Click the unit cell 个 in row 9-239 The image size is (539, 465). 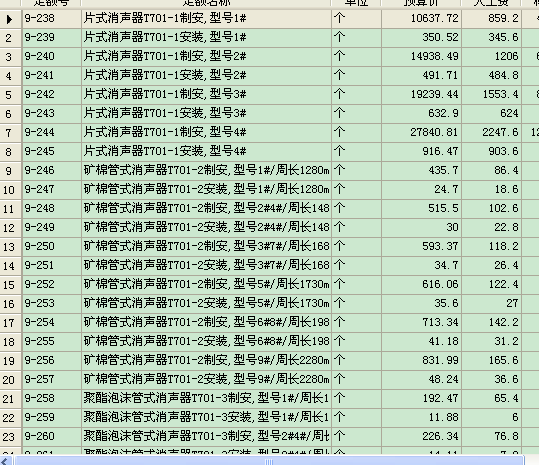[x=356, y=37]
